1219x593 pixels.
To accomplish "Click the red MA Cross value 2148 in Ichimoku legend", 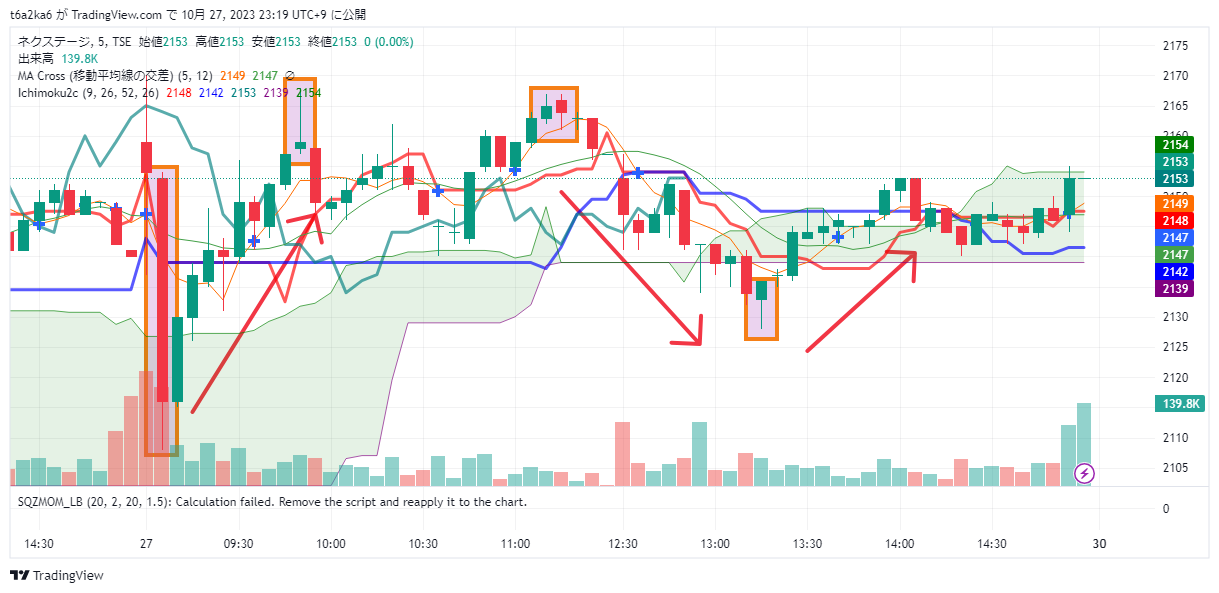I will (x=180, y=92).
